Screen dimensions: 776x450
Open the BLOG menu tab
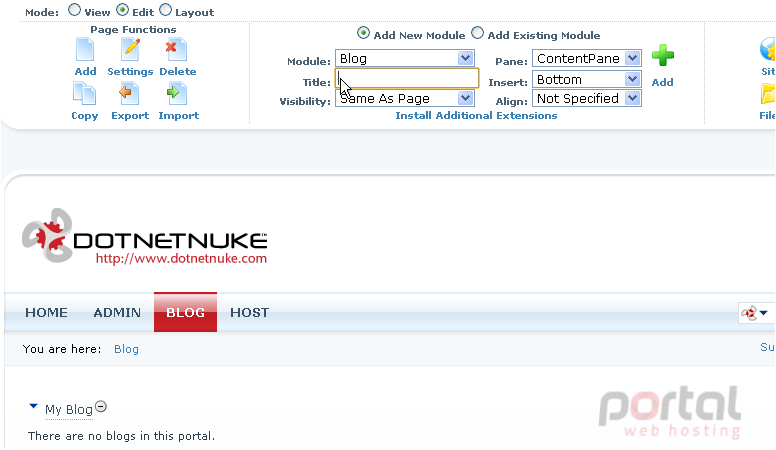click(x=186, y=312)
